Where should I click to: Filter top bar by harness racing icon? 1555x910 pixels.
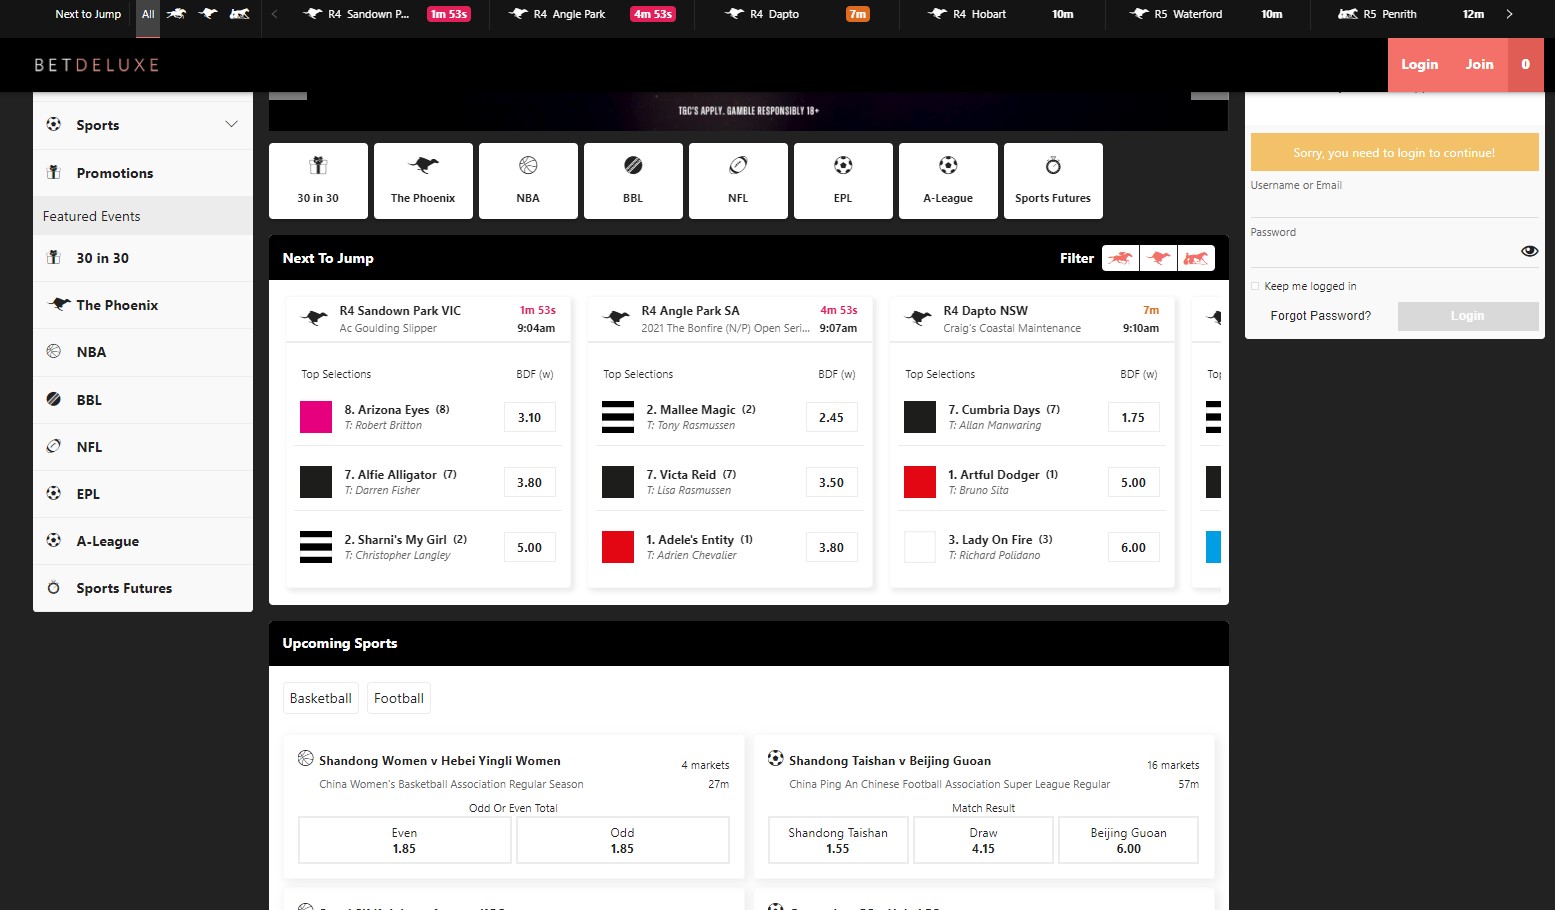(x=240, y=14)
